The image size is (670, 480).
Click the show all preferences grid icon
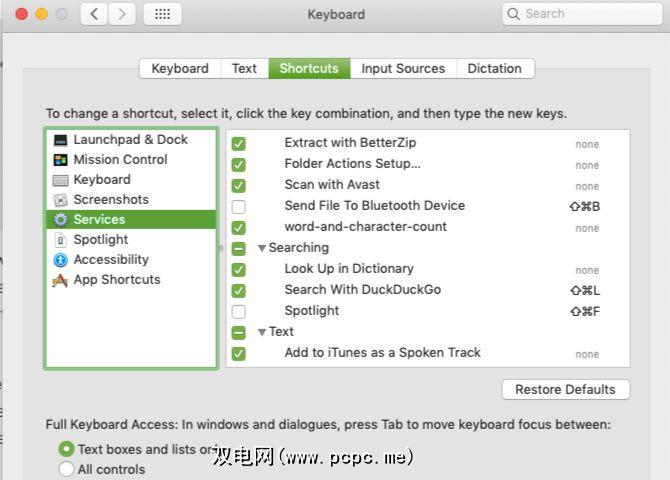[x=162, y=14]
